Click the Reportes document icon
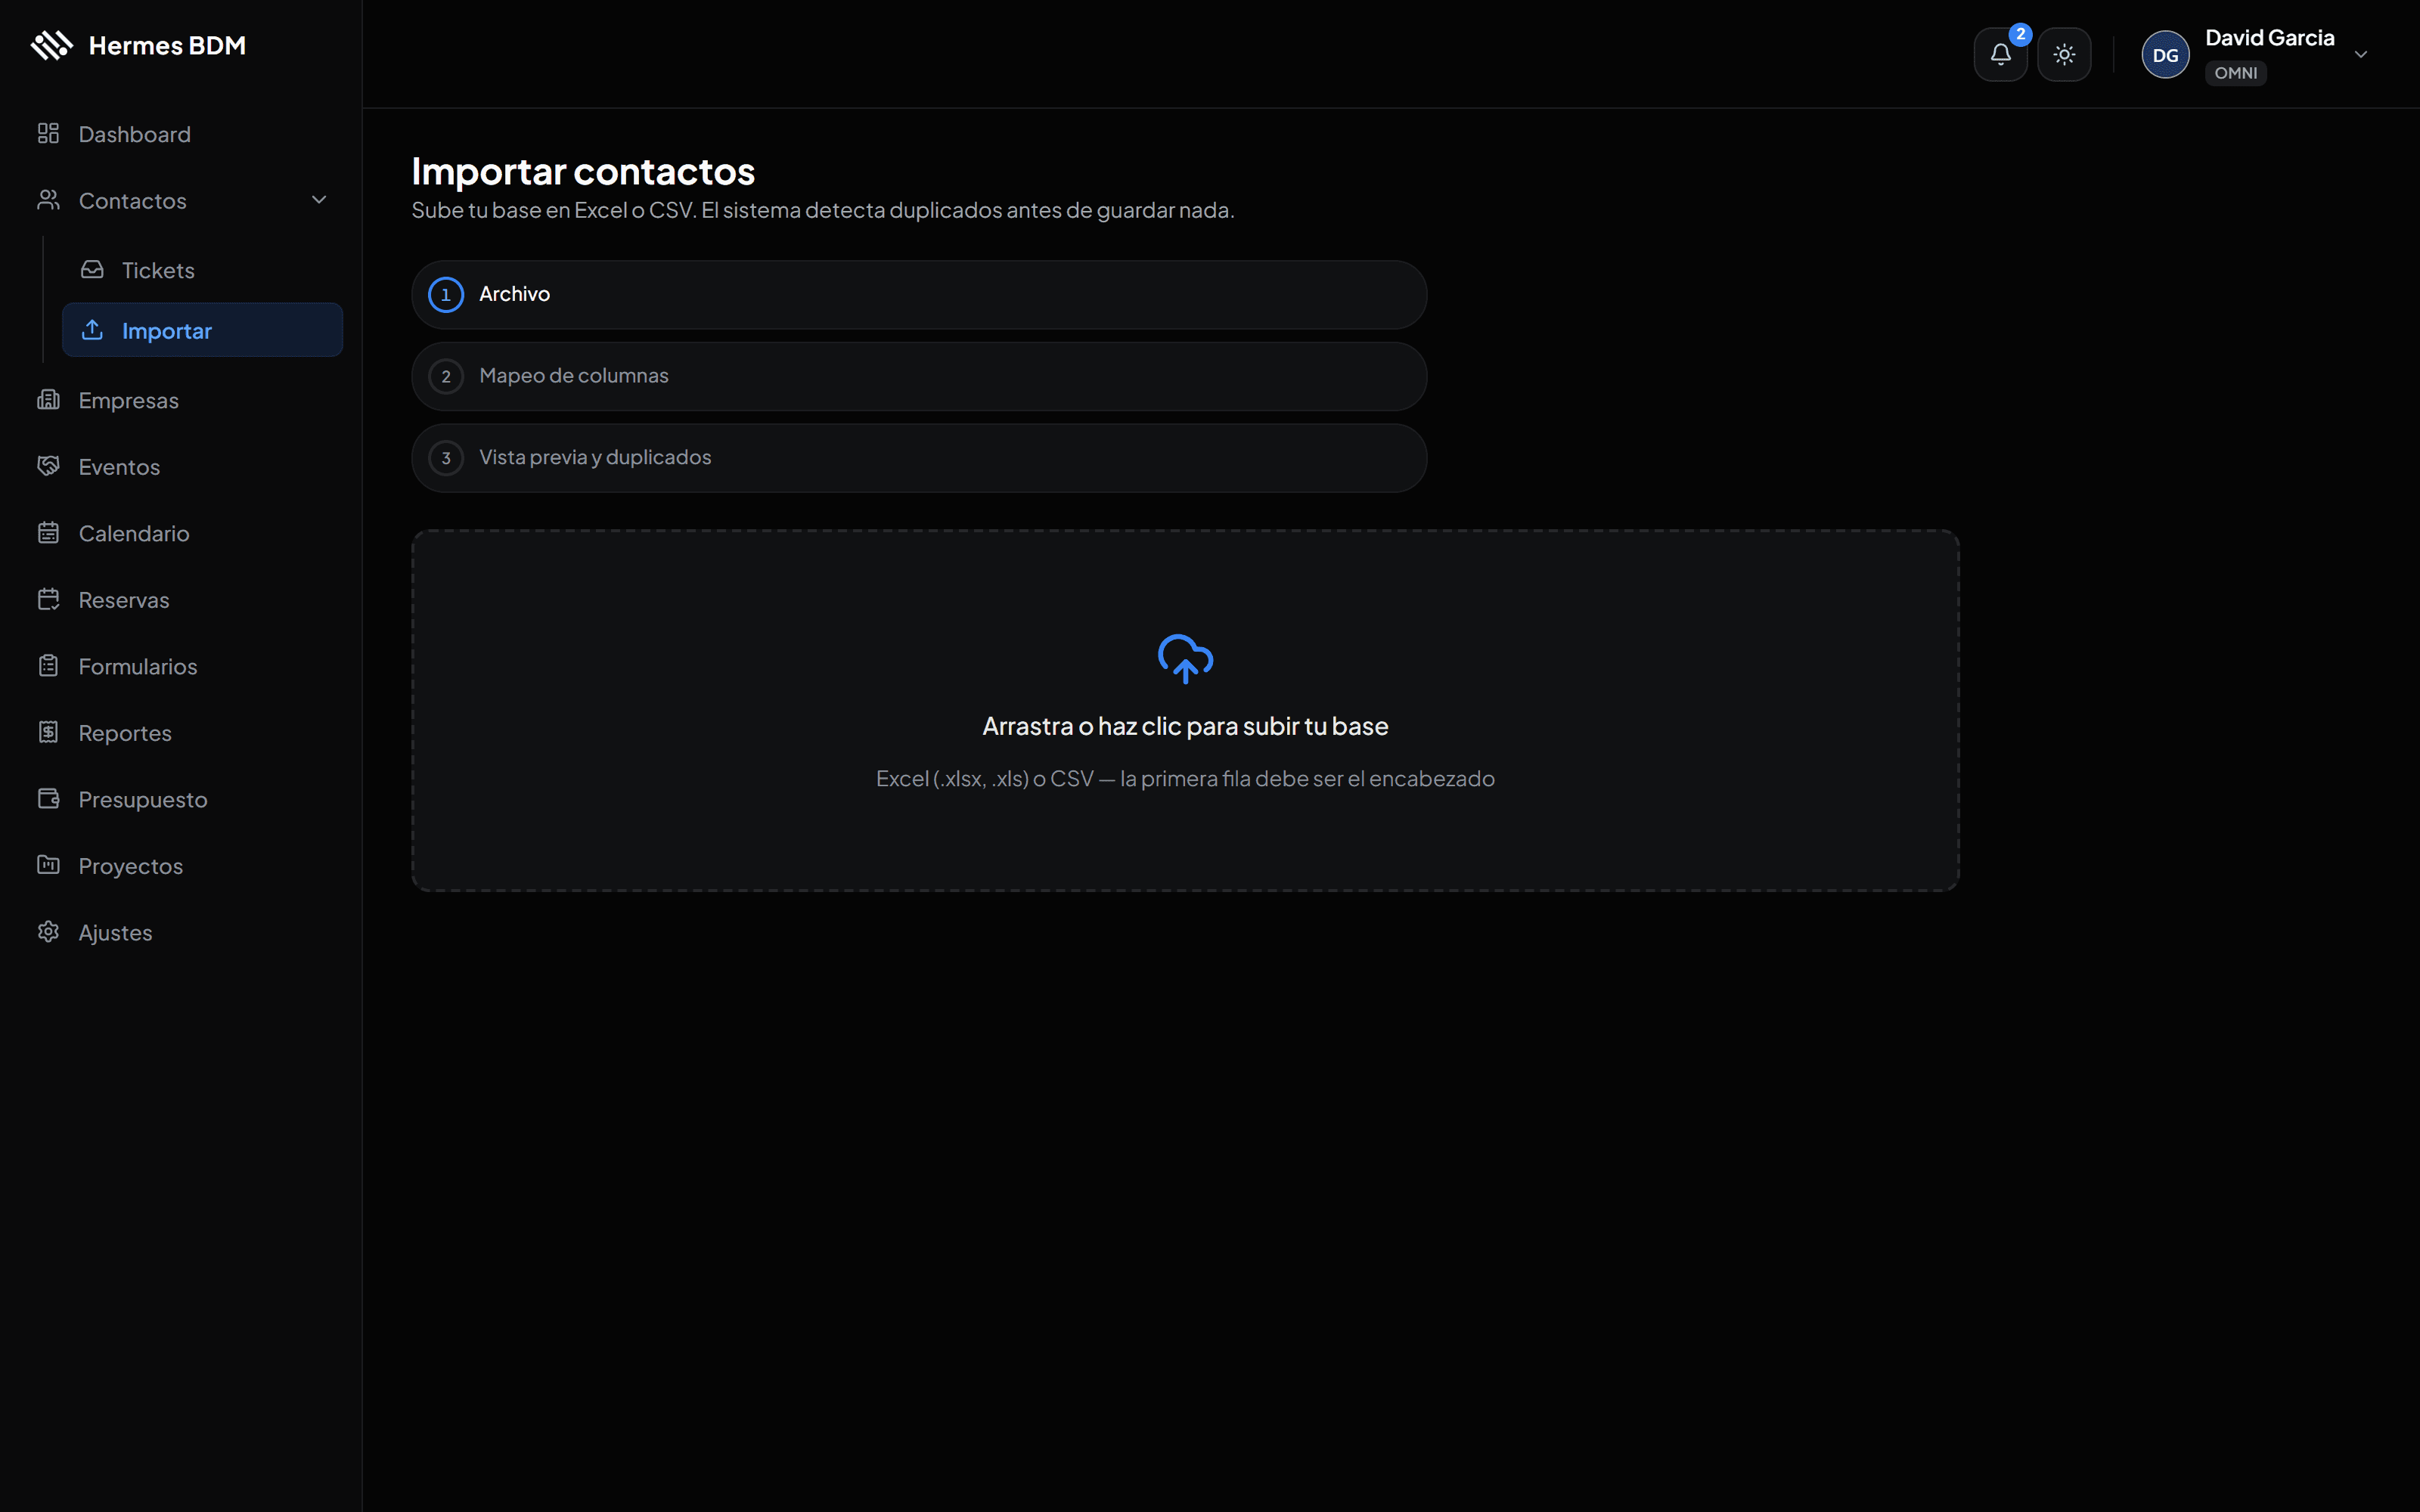 (48, 733)
